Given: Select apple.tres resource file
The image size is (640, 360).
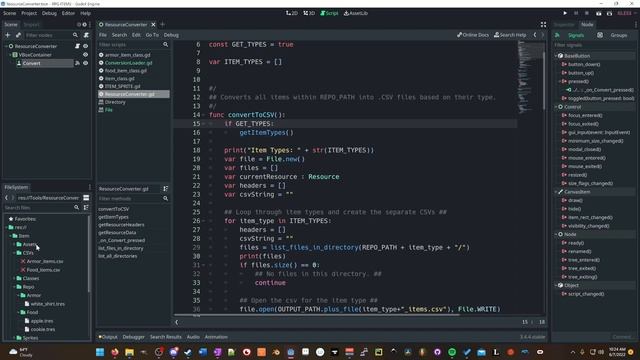Looking at the screenshot, I should 42,321.
